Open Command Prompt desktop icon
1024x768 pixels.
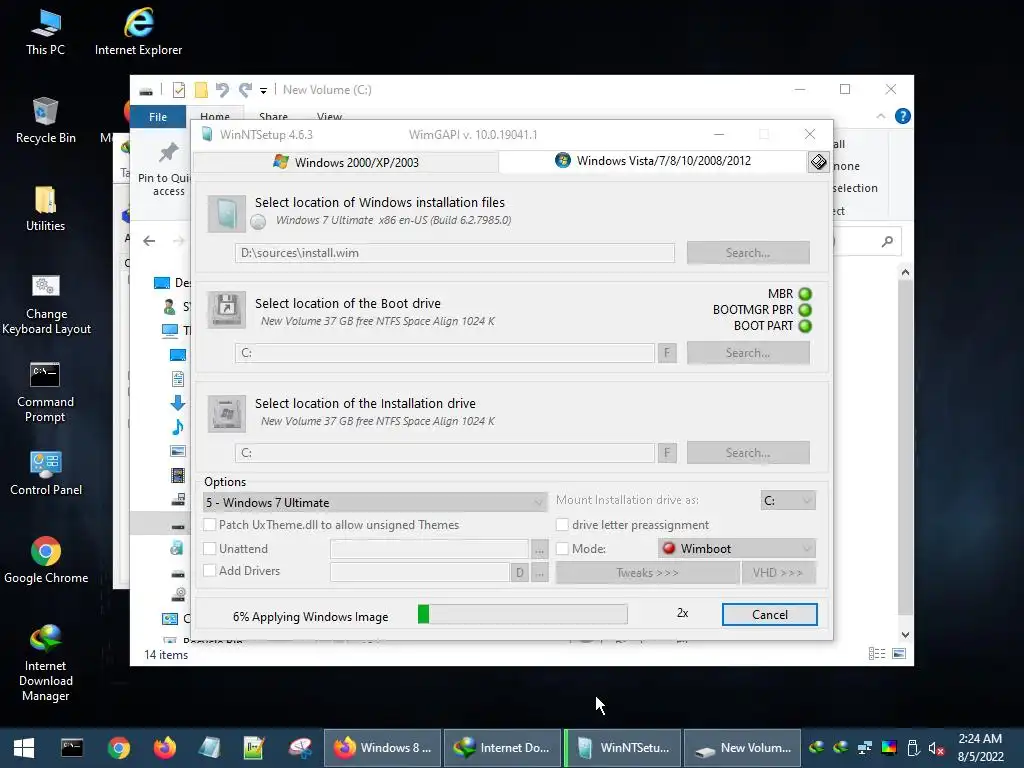pyautogui.click(x=45, y=392)
